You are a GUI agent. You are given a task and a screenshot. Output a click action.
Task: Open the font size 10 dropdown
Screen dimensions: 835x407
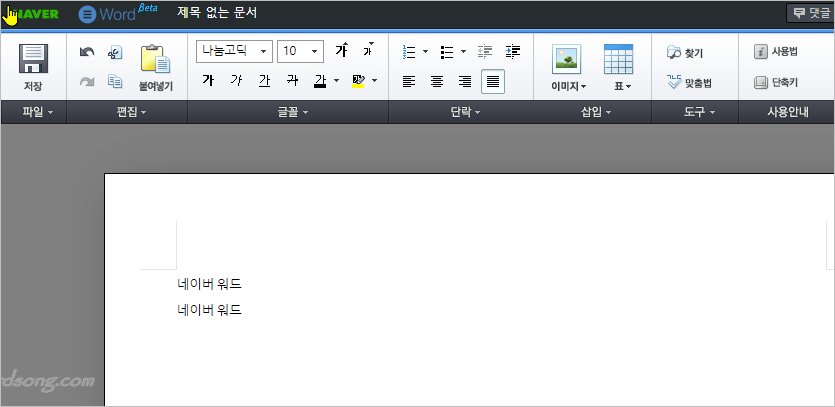click(300, 50)
